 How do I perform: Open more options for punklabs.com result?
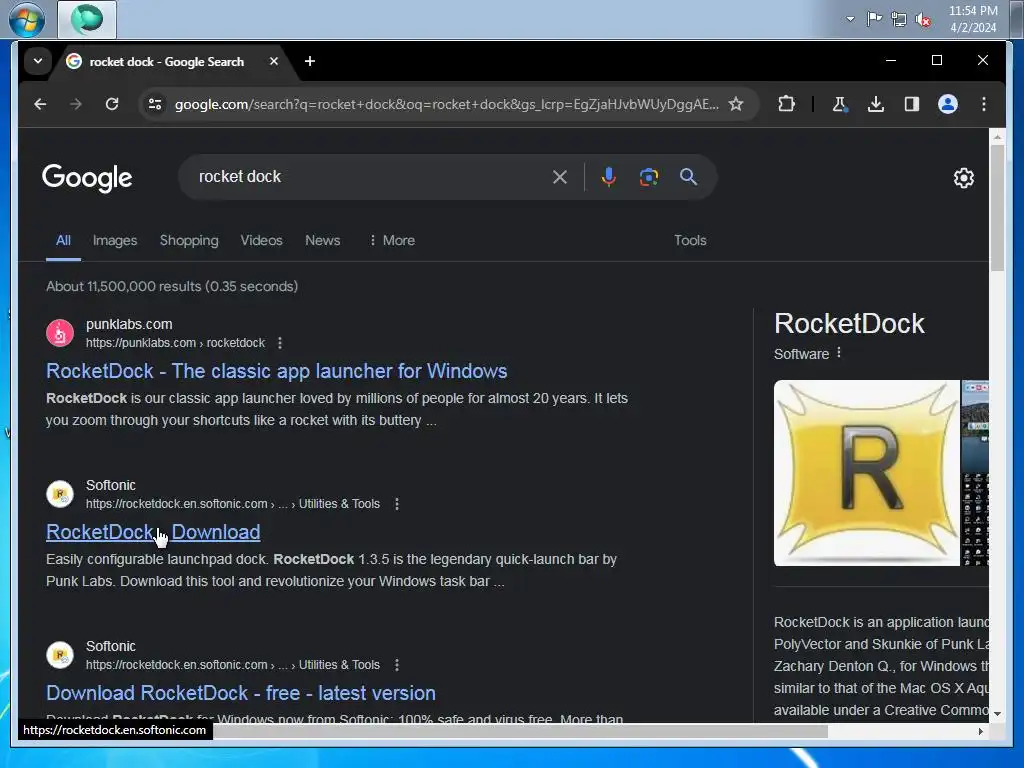[280, 343]
